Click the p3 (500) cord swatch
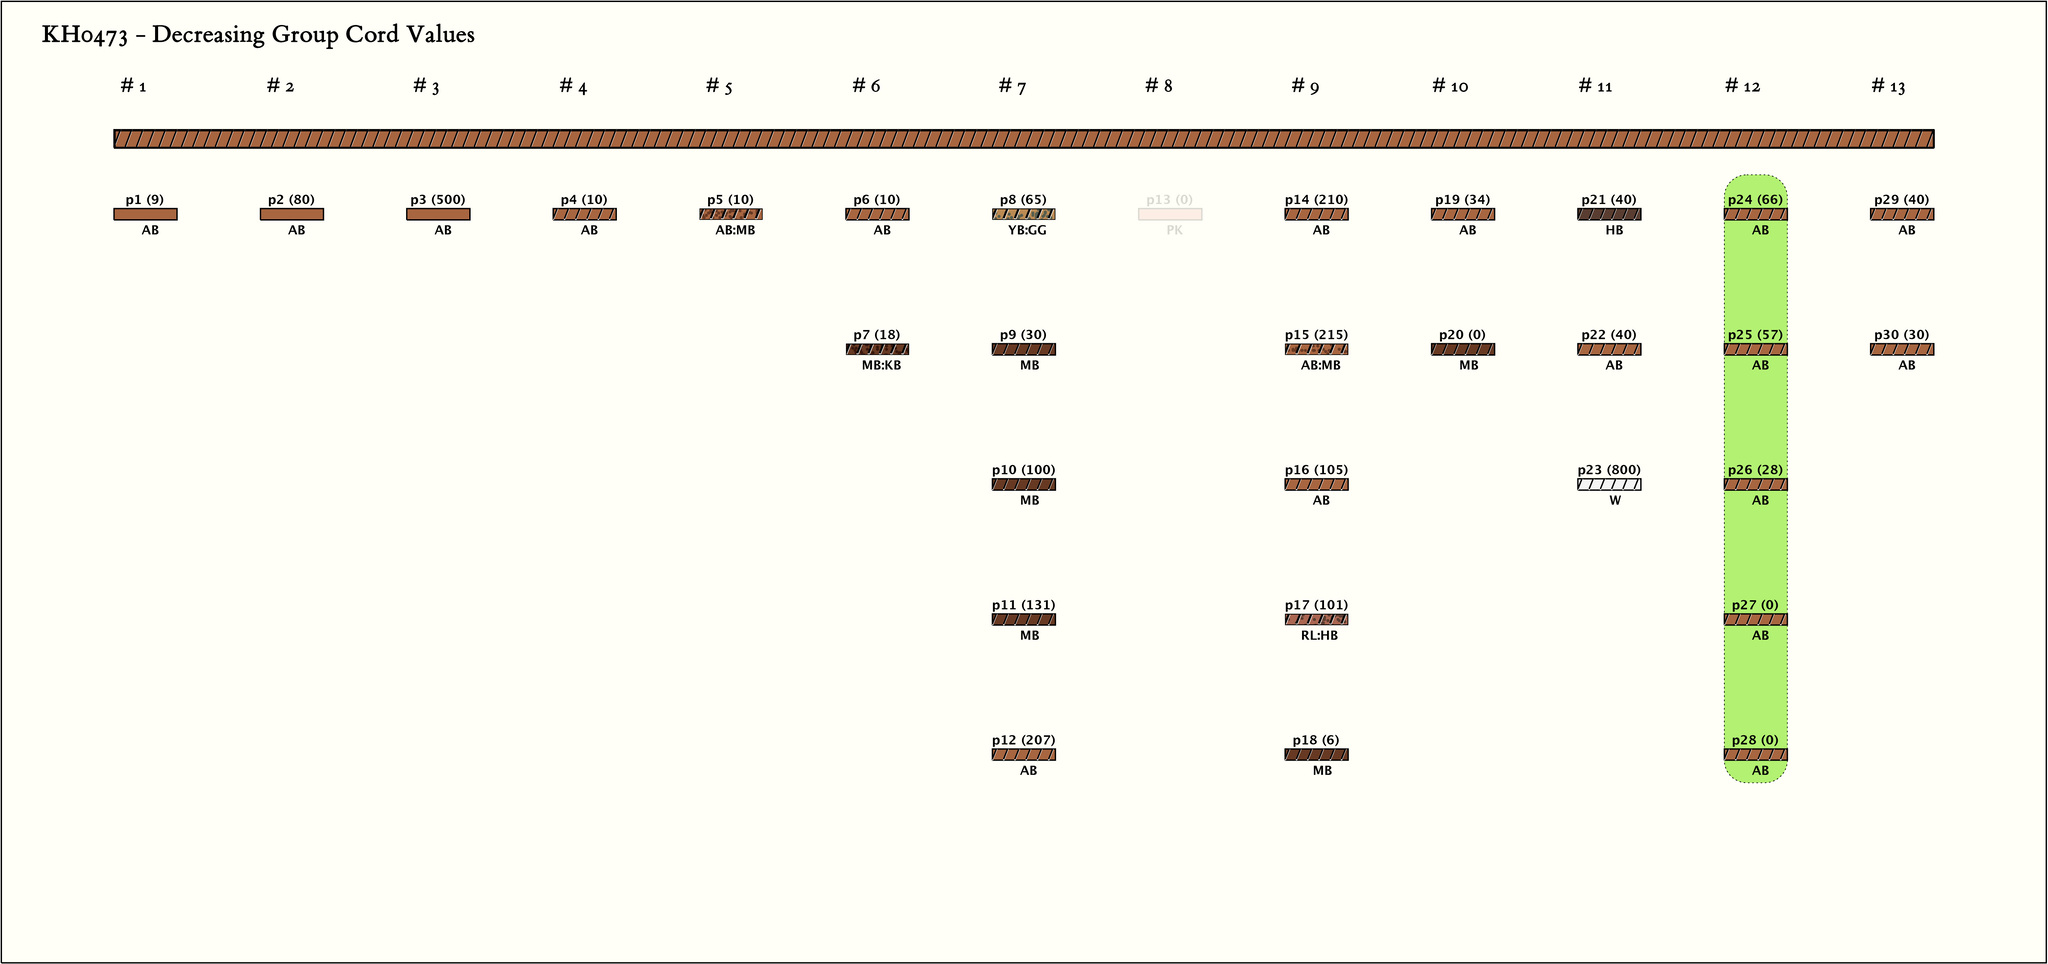 [438, 214]
